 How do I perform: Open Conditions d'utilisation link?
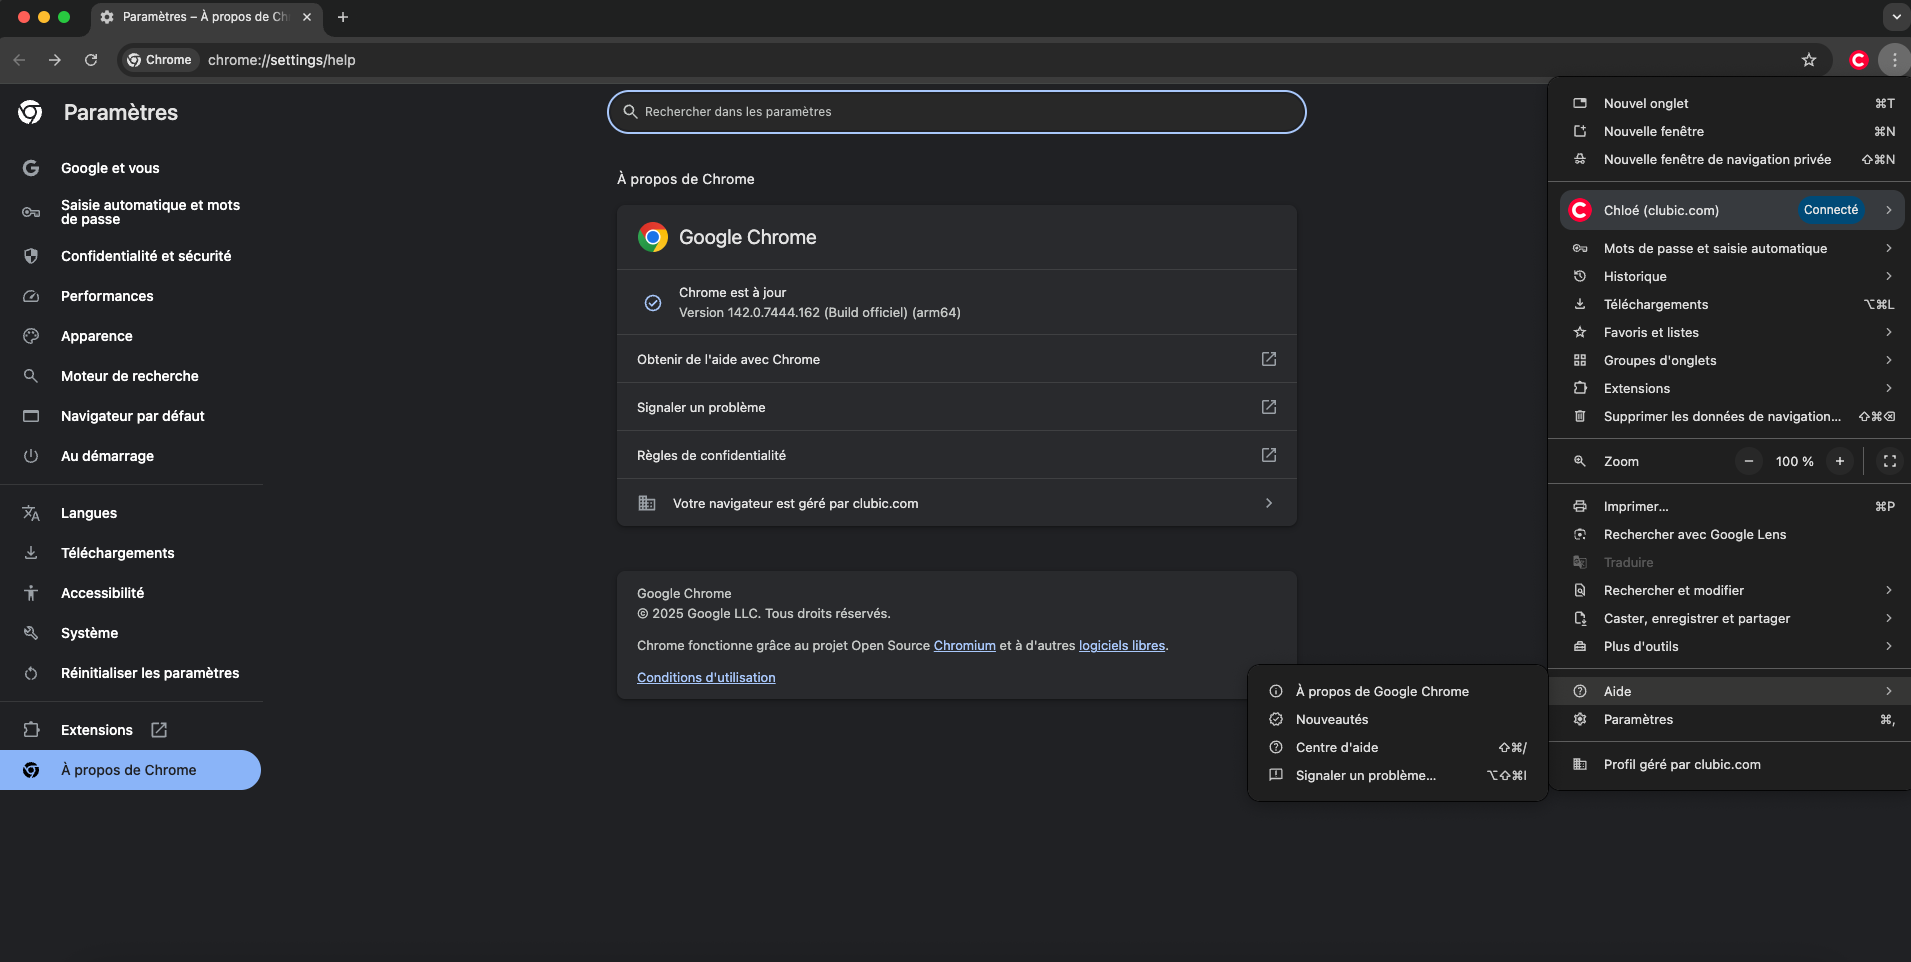(706, 678)
